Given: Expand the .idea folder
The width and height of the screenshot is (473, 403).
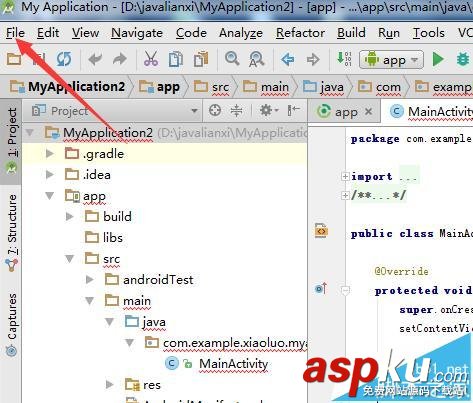Looking at the screenshot, I should tap(50, 174).
